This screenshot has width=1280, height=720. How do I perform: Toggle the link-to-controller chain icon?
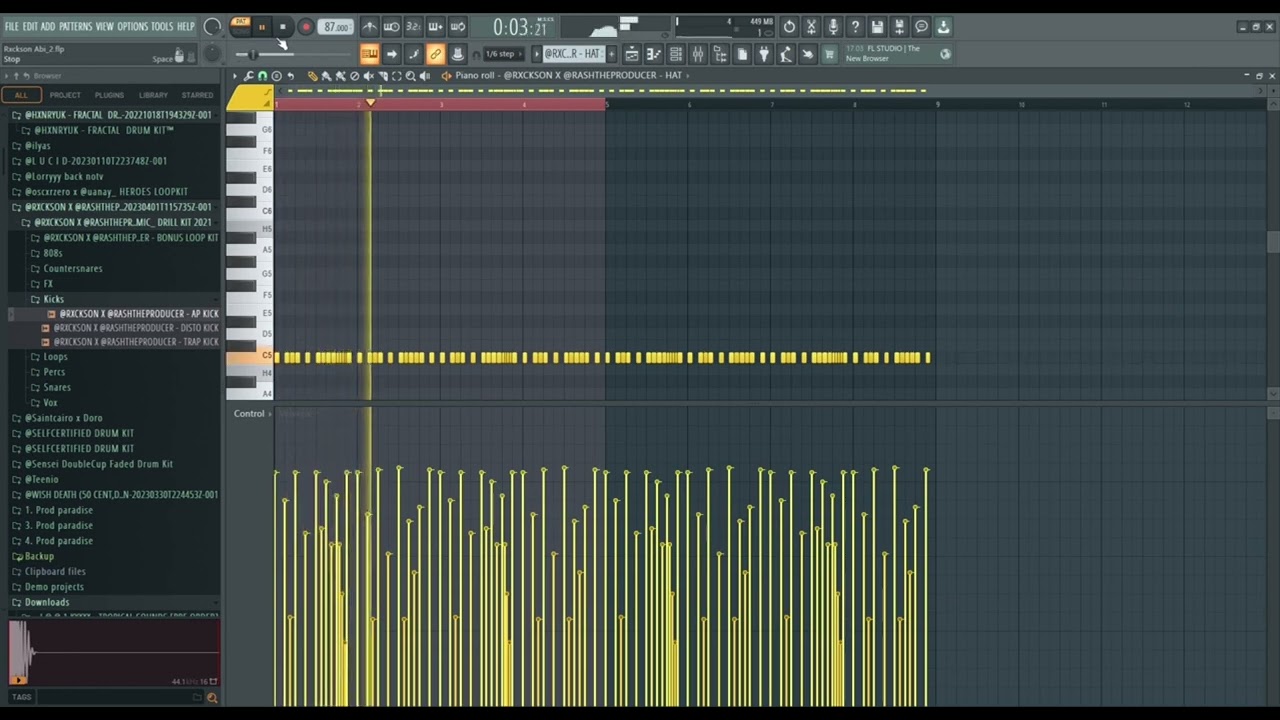click(435, 54)
